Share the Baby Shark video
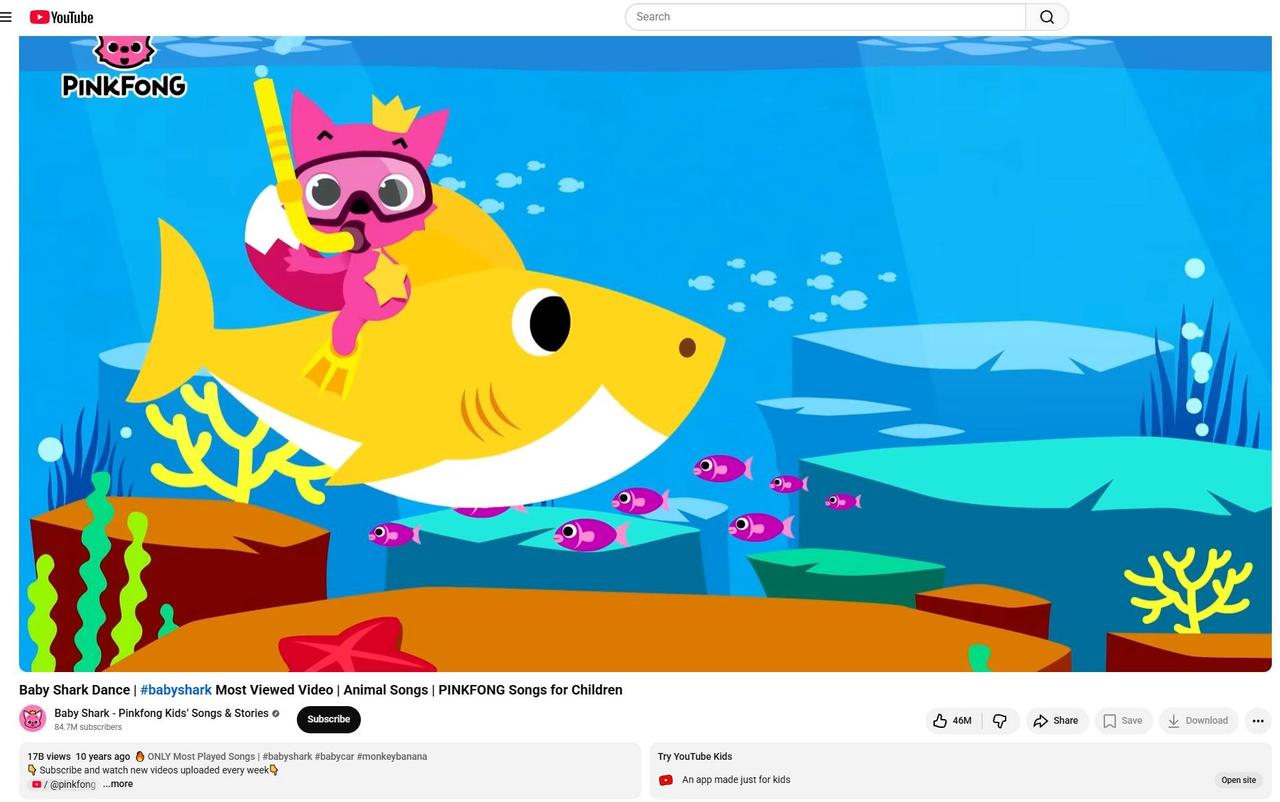 [1057, 720]
